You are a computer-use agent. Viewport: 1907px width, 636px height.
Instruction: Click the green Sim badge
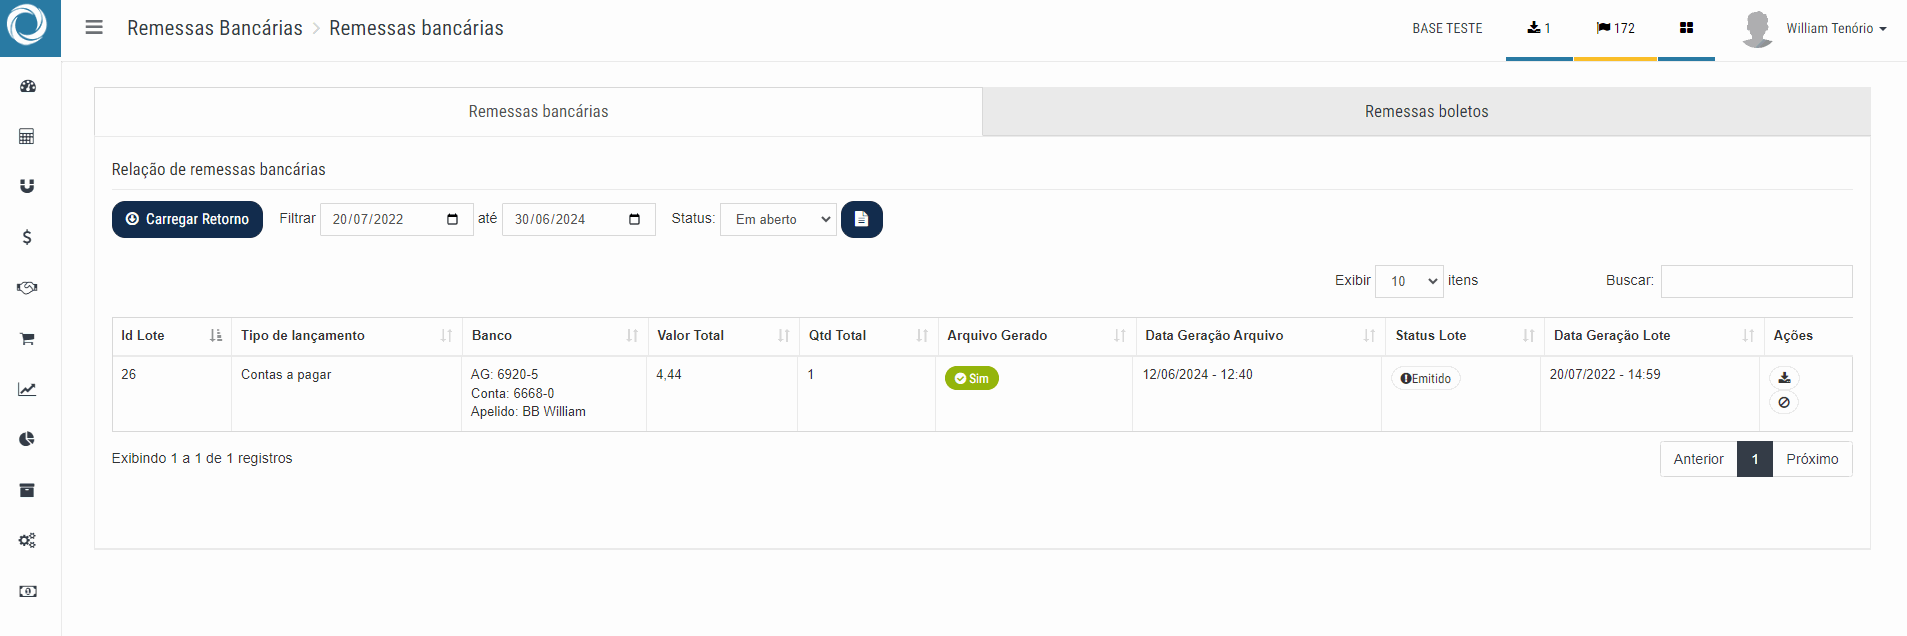pos(971,378)
